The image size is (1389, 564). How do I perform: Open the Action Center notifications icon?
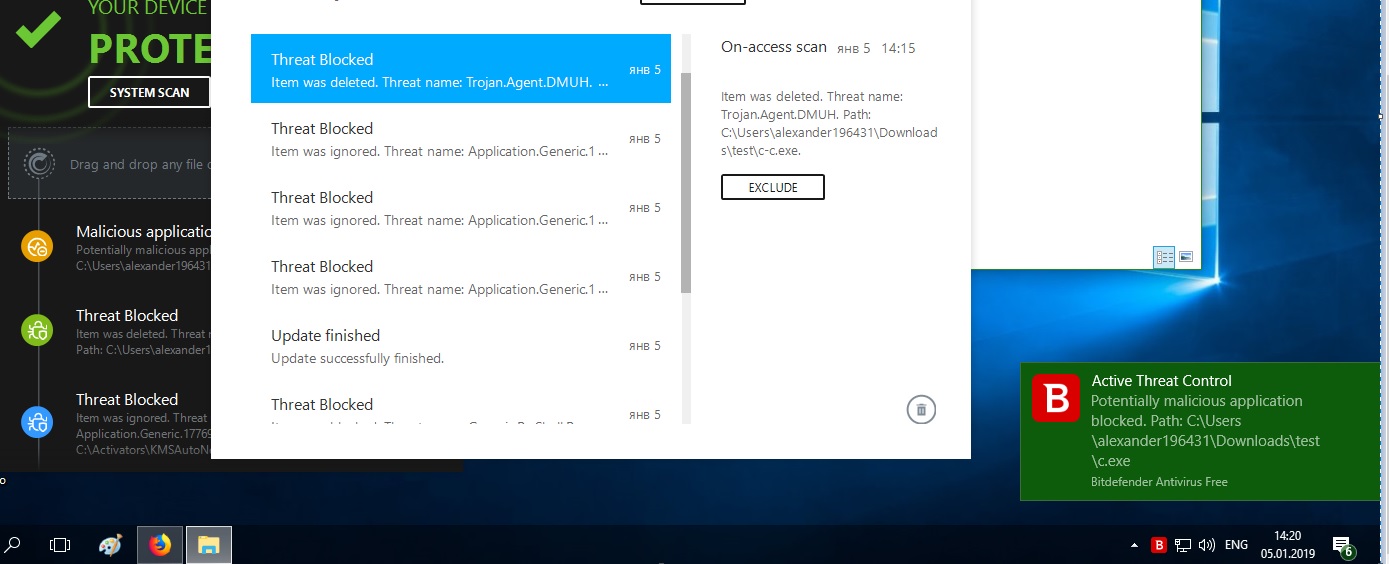pos(1342,545)
